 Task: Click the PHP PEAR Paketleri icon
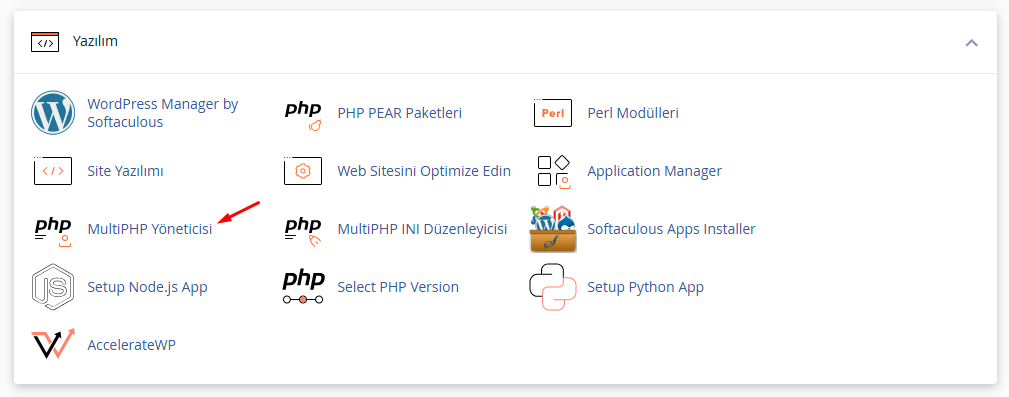pyautogui.click(x=303, y=115)
